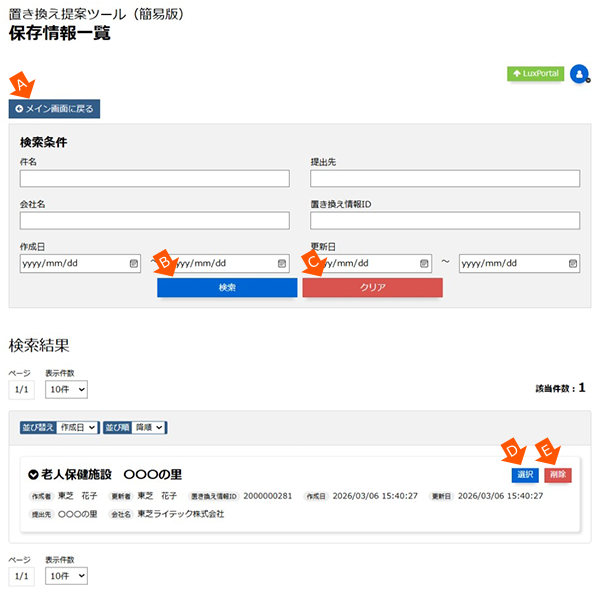The height and width of the screenshot is (594, 600).
Task: Click the 件名 text field
Action: 154,178
